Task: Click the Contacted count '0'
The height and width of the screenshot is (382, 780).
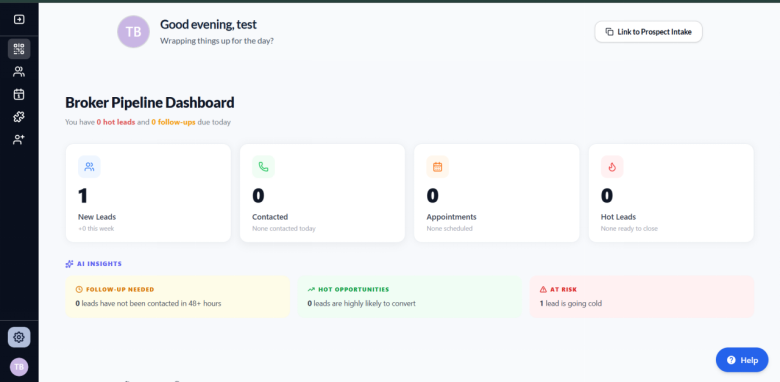Action: (x=258, y=195)
